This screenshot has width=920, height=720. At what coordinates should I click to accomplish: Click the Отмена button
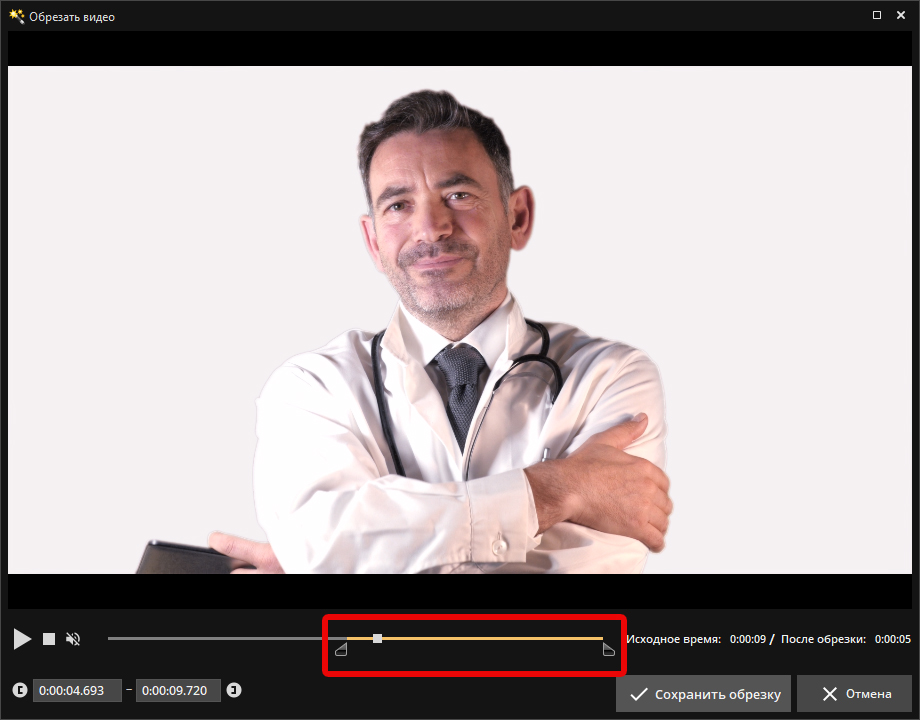click(857, 694)
